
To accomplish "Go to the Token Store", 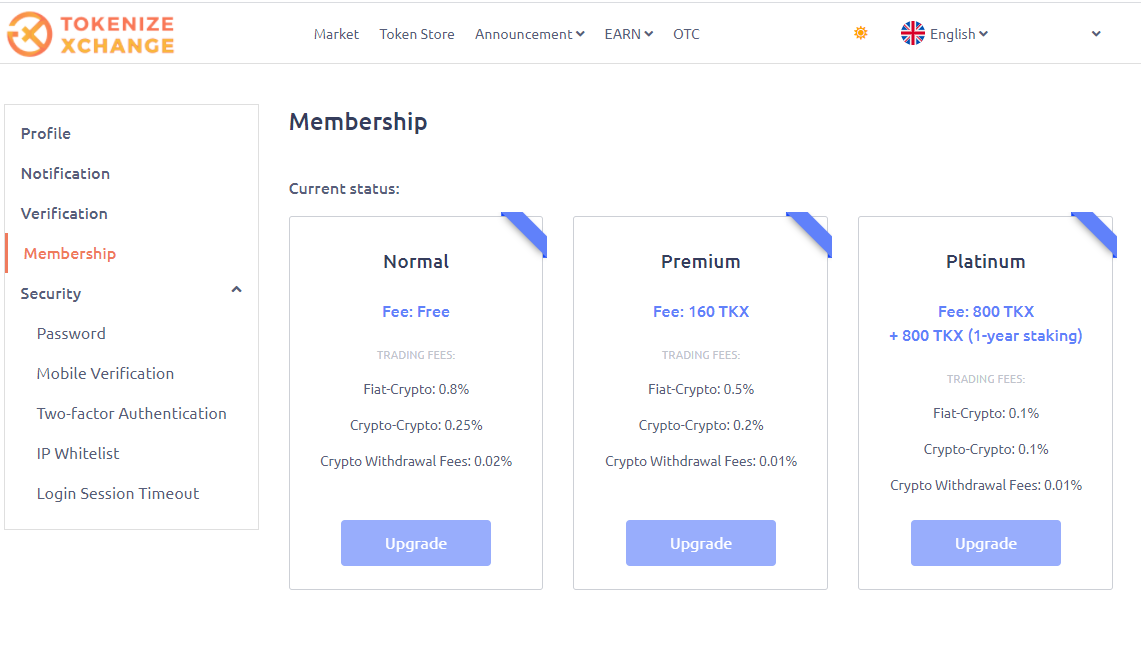I will (x=417, y=34).
